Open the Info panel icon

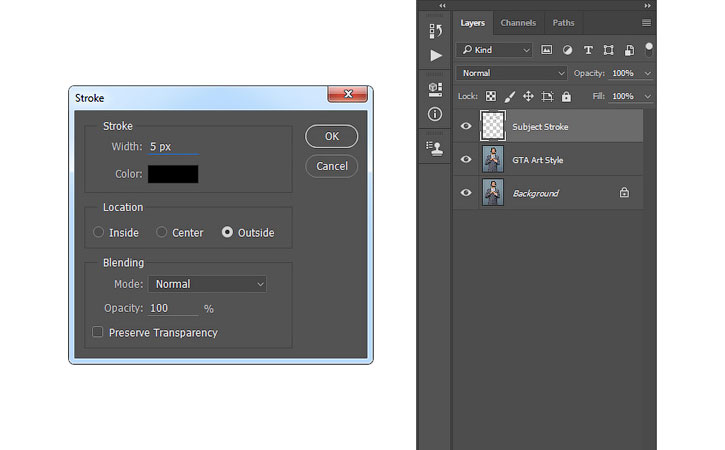435,114
